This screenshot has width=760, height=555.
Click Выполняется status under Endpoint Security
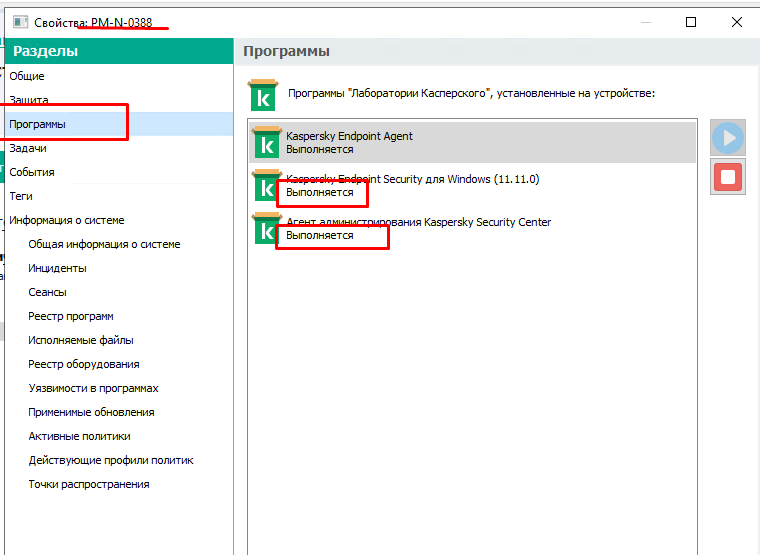(x=320, y=192)
